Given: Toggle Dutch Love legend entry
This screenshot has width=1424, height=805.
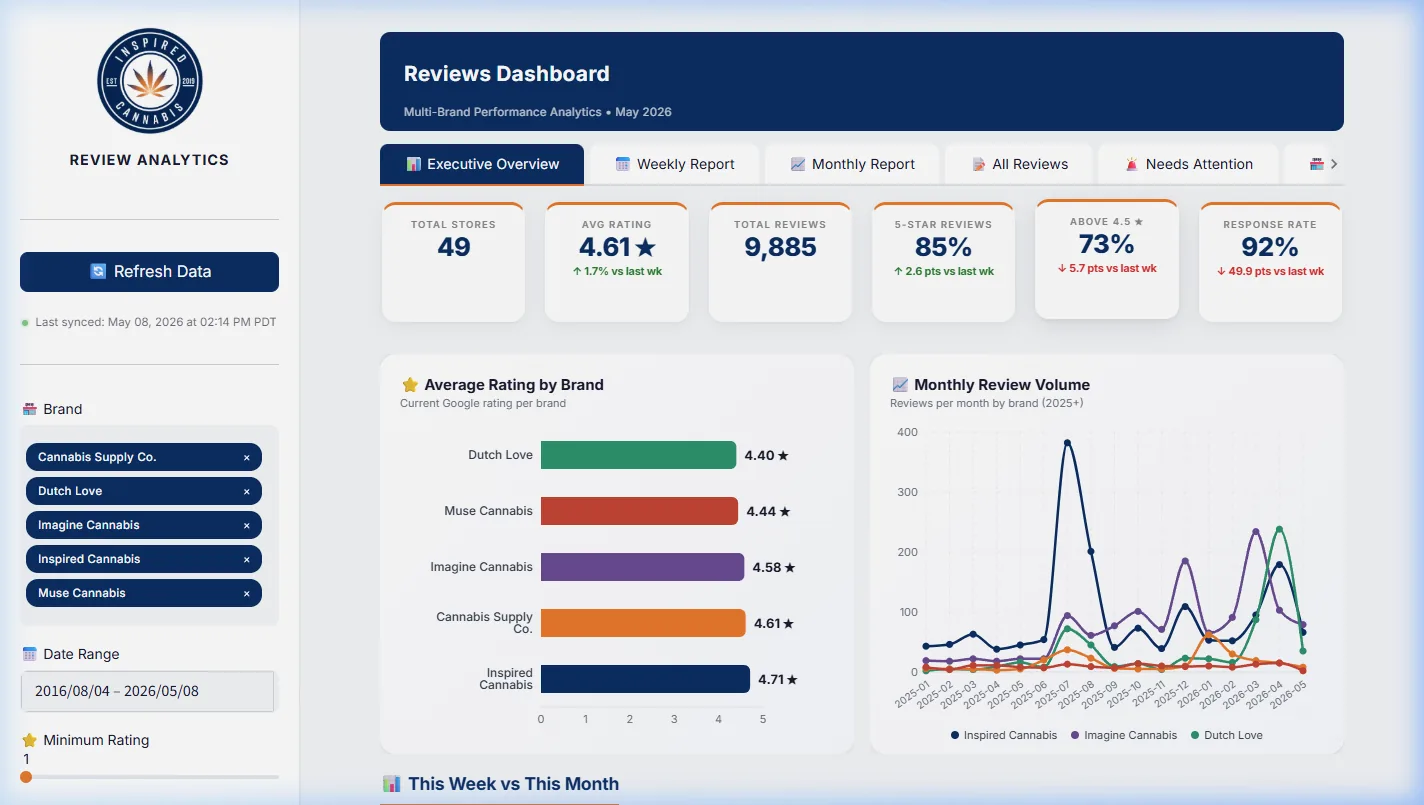Looking at the screenshot, I should click(1226, 735).
